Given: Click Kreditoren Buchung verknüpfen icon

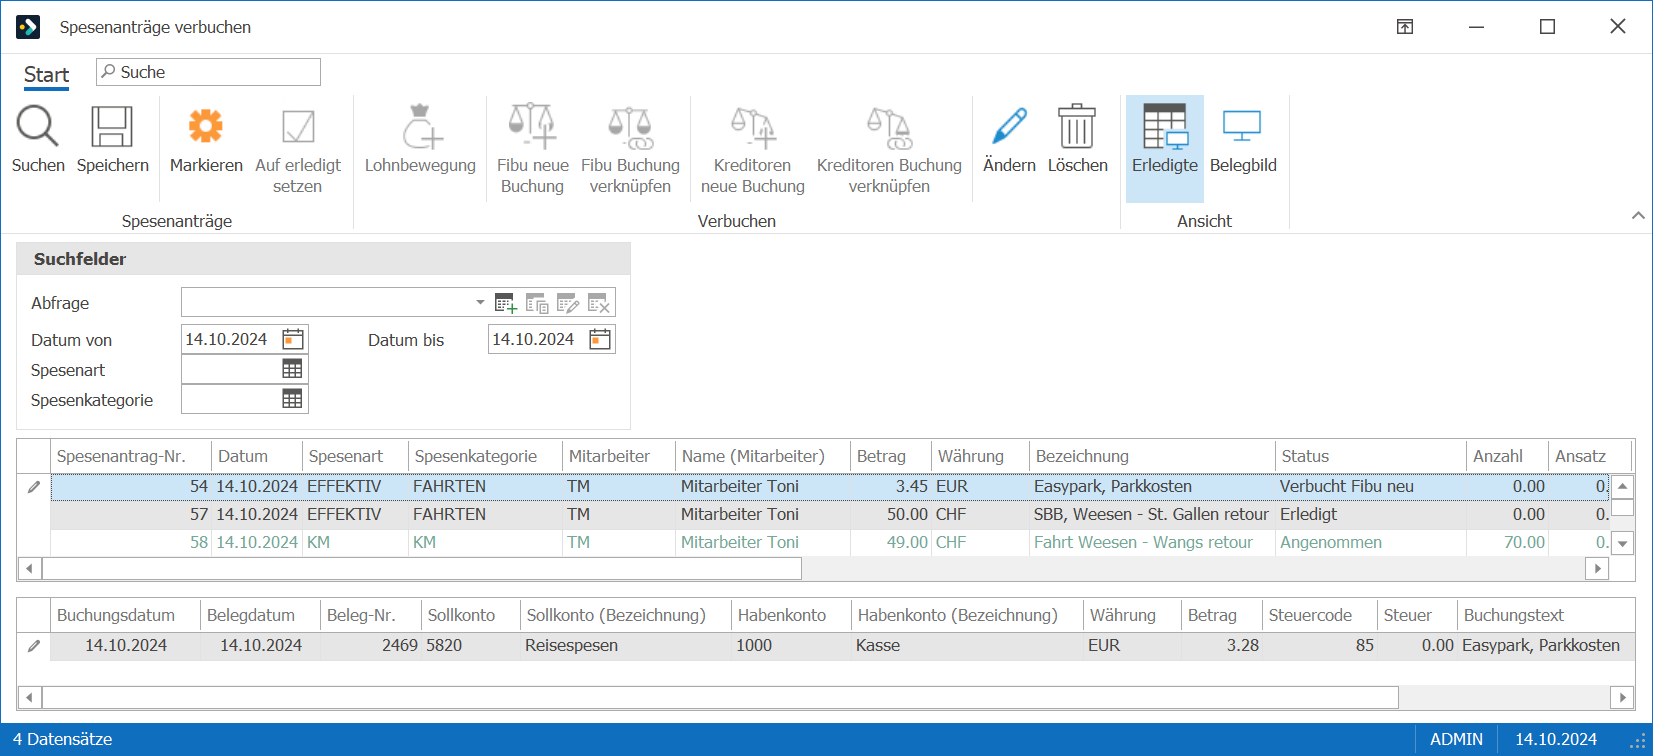Looking at the screenshot, I should click(x=889, y=127).
